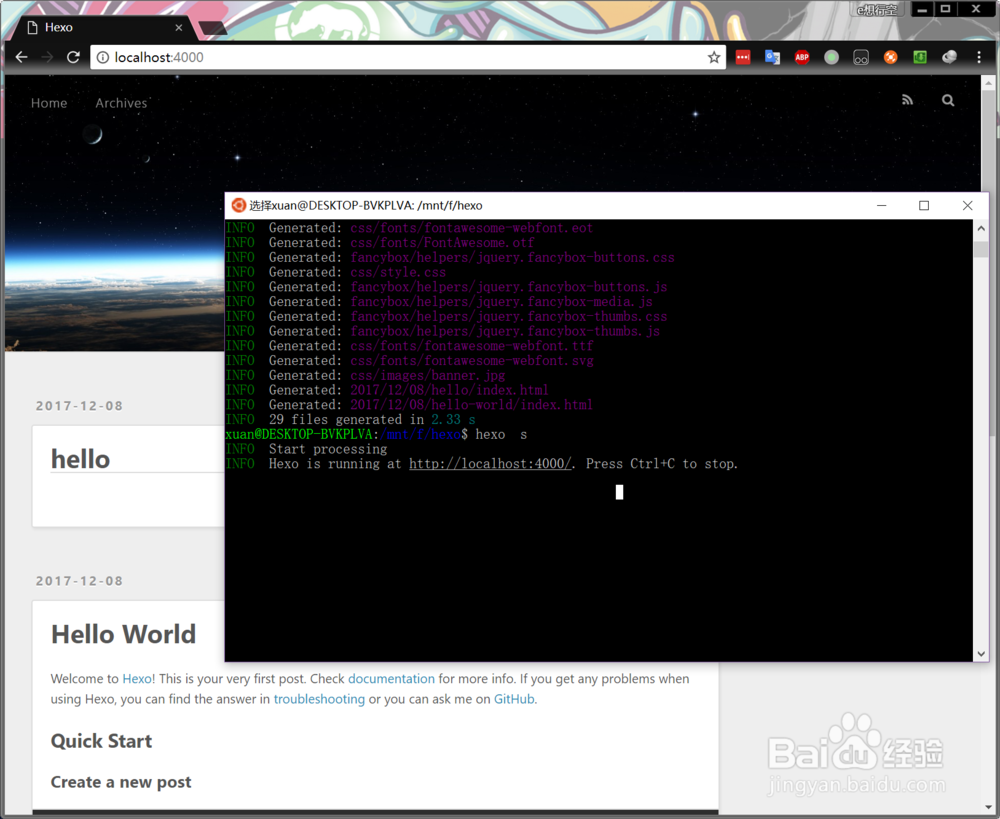Maximize the Chrome browser window
Screen dimensions: 1000x819
tap(946, 9)
